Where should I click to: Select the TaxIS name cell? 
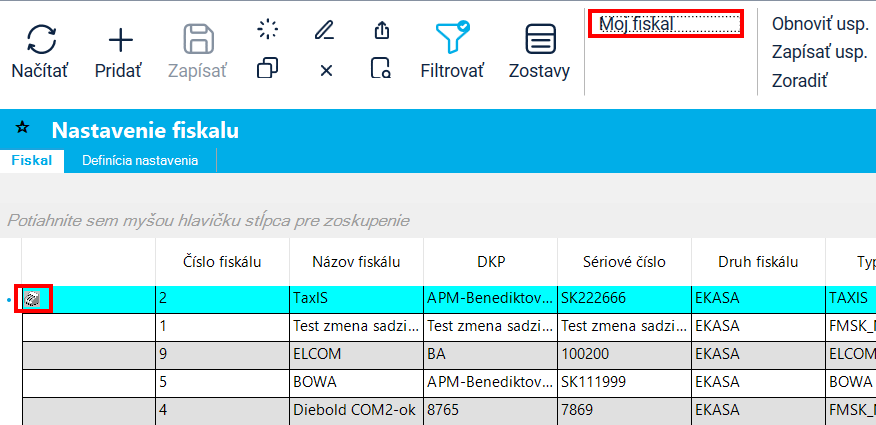[x=356, y=299]
